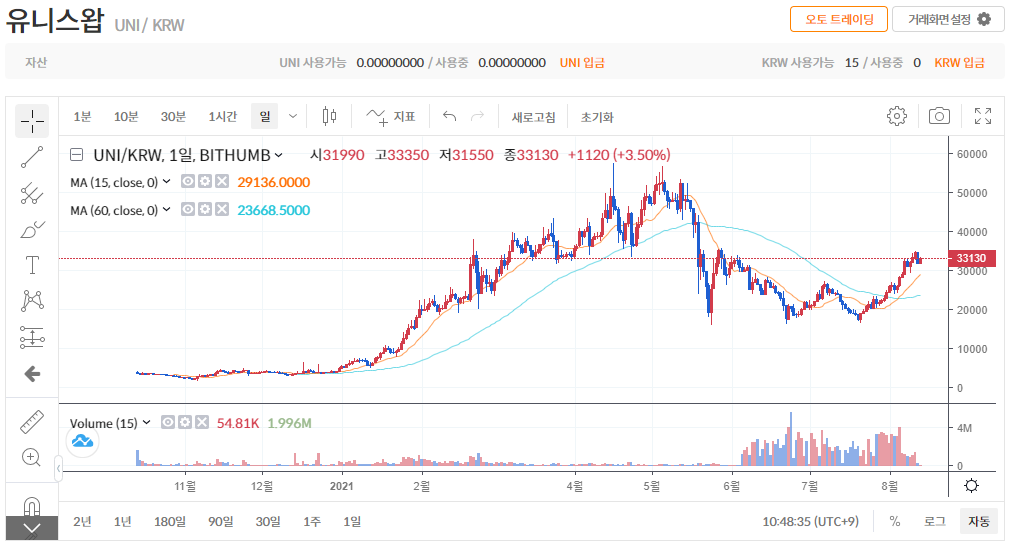This screenshot has height=545, width=1009.
Task: Hide the Volume indicator
Action: coord(168,422)
